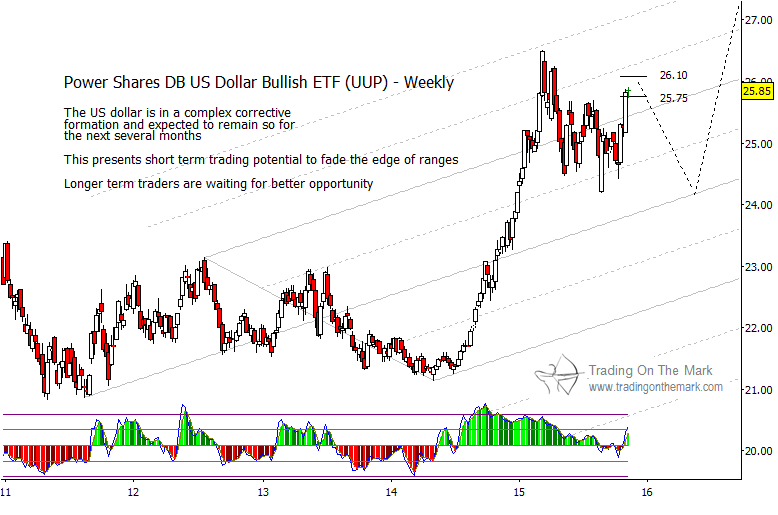This screenshot has height=515, width=778.
Task: Click the year 13 label on time axis
Action: pos(263,492)
